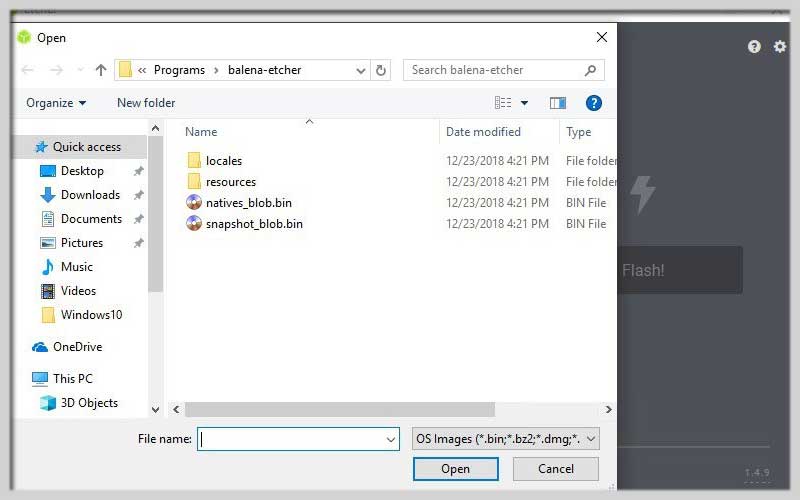Click horizontal scrollbar right arrow
The width and height of the screenshot is (800, 500).
click(608, 409)
